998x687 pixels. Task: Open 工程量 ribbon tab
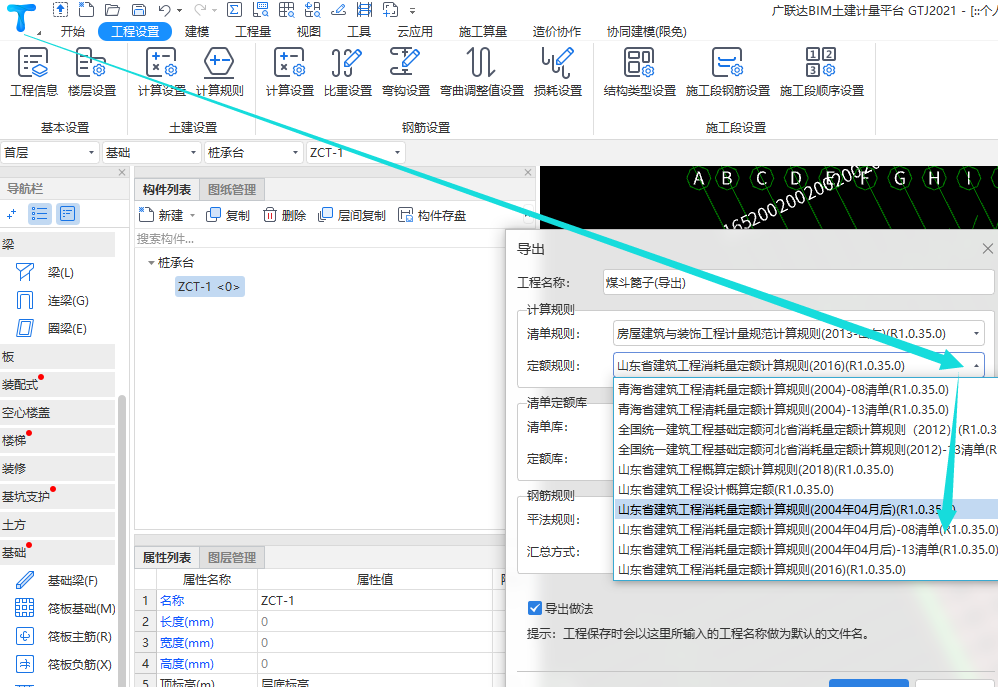253,32
